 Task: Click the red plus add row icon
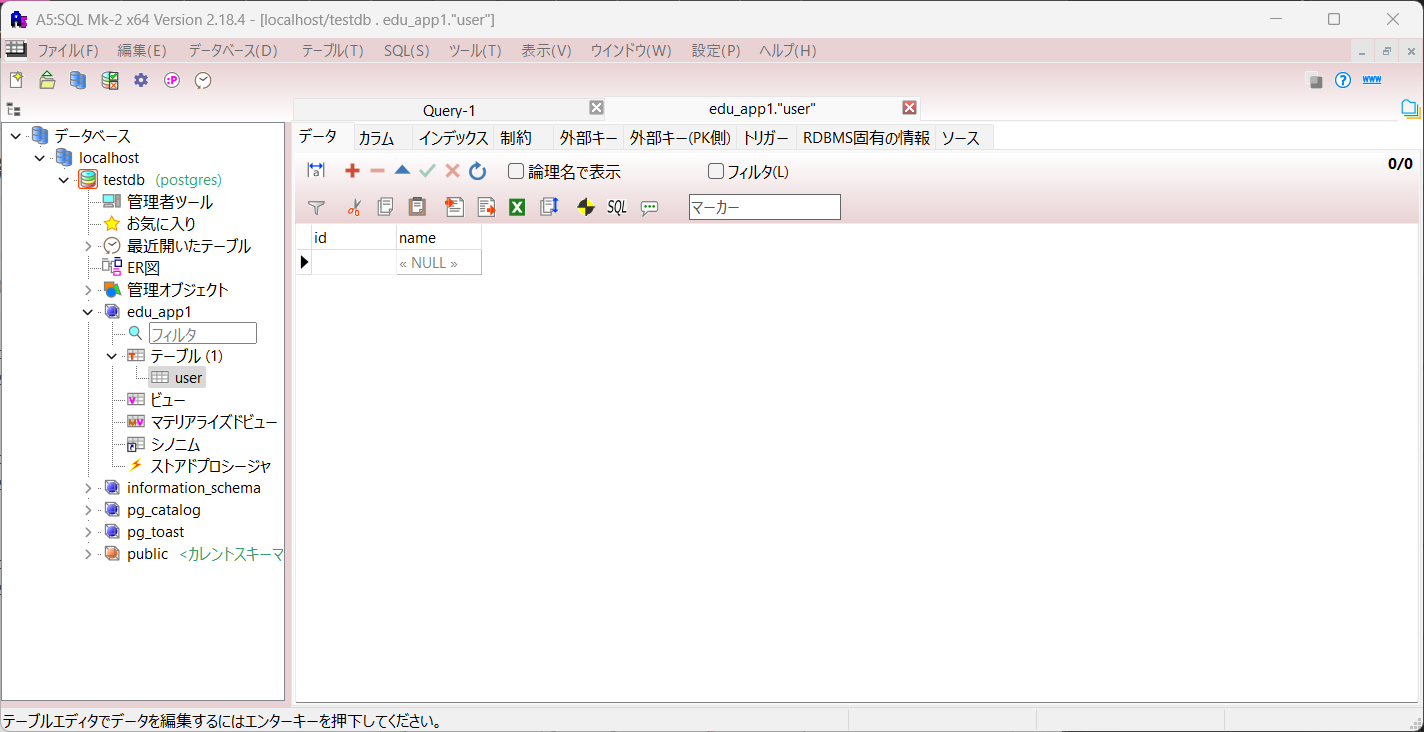tap(352, 171)
